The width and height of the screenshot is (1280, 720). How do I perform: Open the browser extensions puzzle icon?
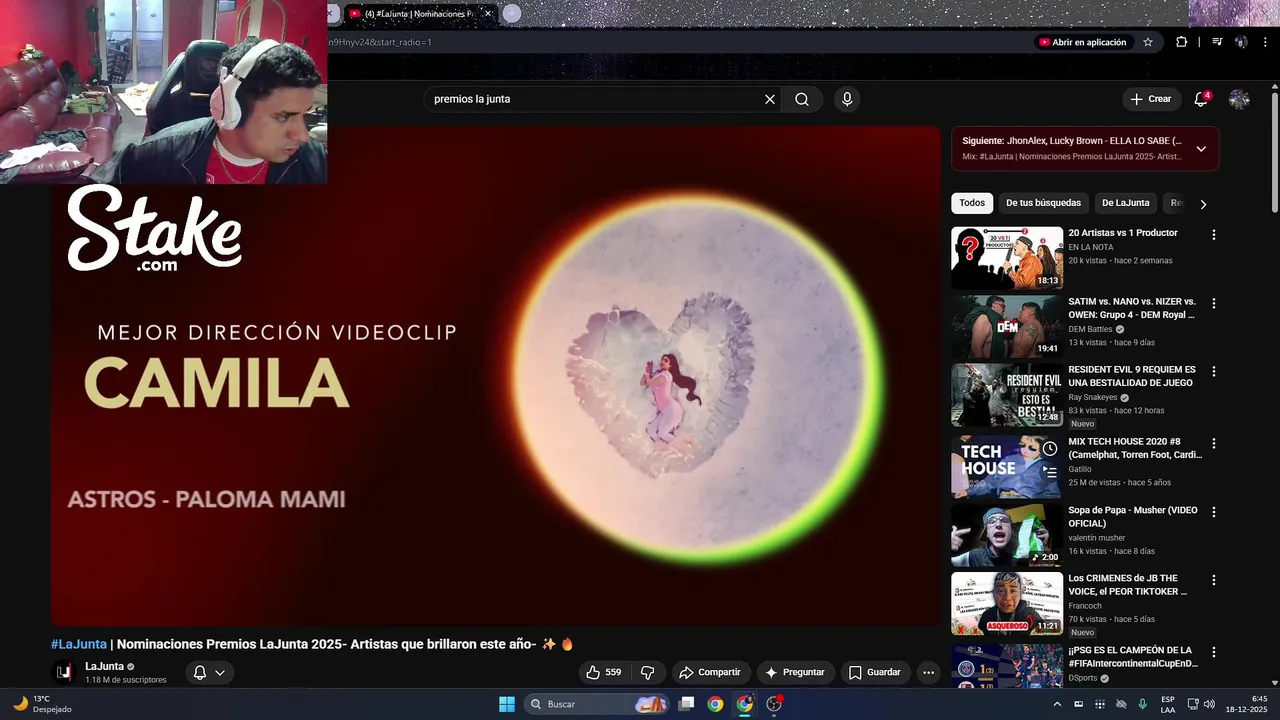coord(1182,42)
